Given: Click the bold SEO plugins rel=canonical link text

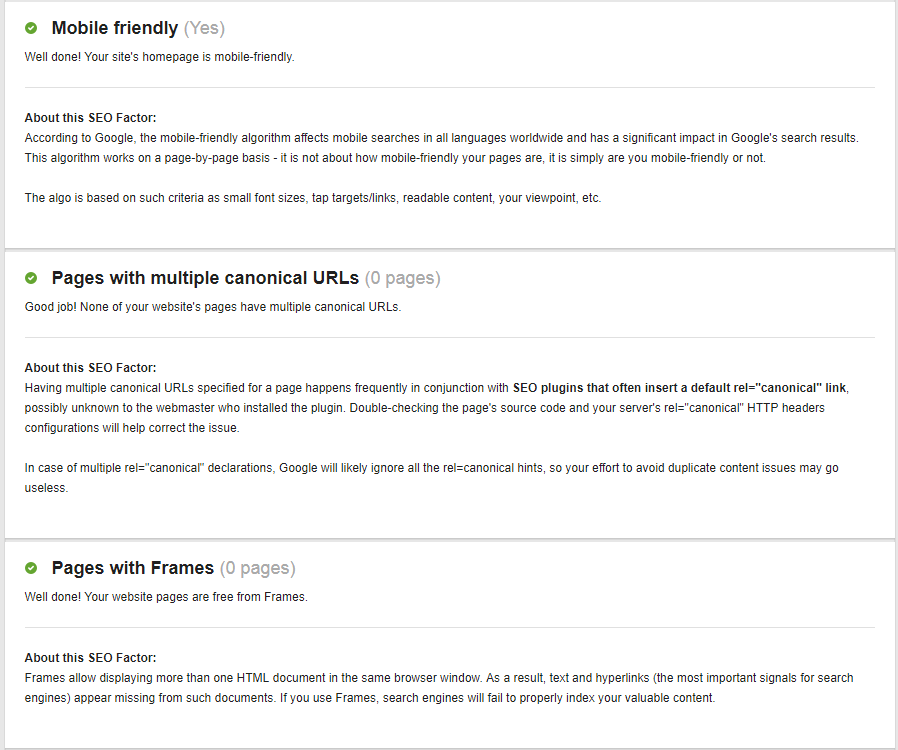Looking at the screenshot, I should (x=680, y=388).
